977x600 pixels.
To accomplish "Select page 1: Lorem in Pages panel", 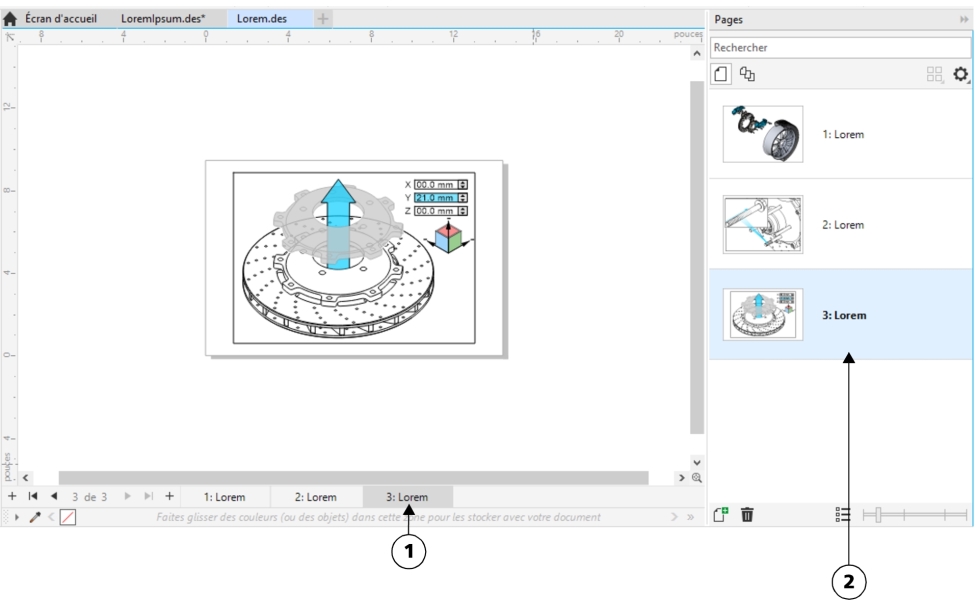I will coord(841,134).
